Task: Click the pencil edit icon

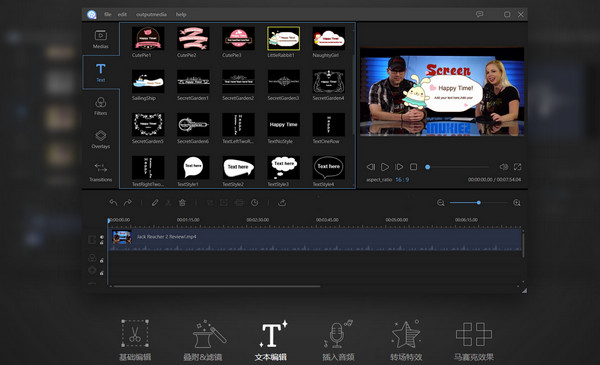Action: click(x=155, y=202)
